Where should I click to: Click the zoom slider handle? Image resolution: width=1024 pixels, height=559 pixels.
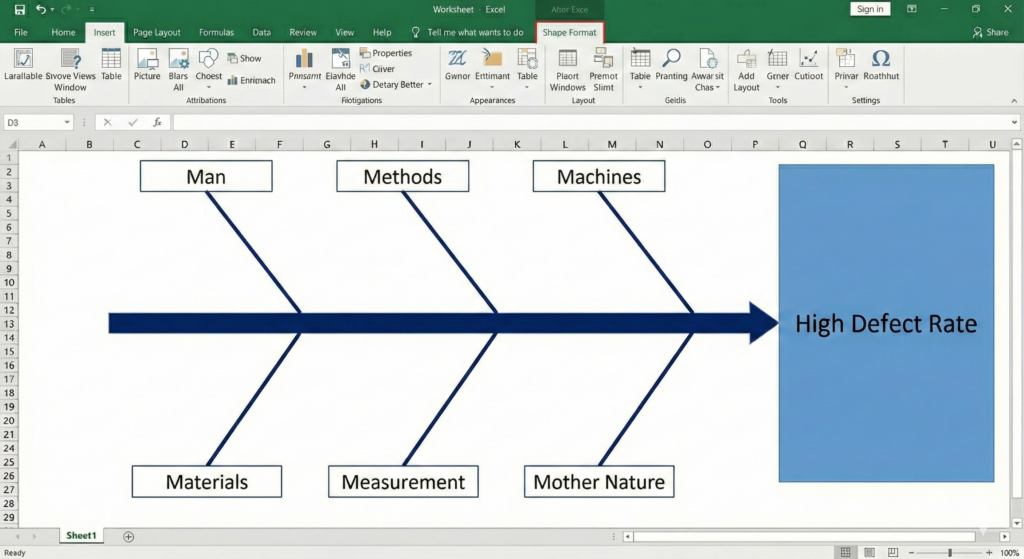pyautogui.click(x=950, y=552)
